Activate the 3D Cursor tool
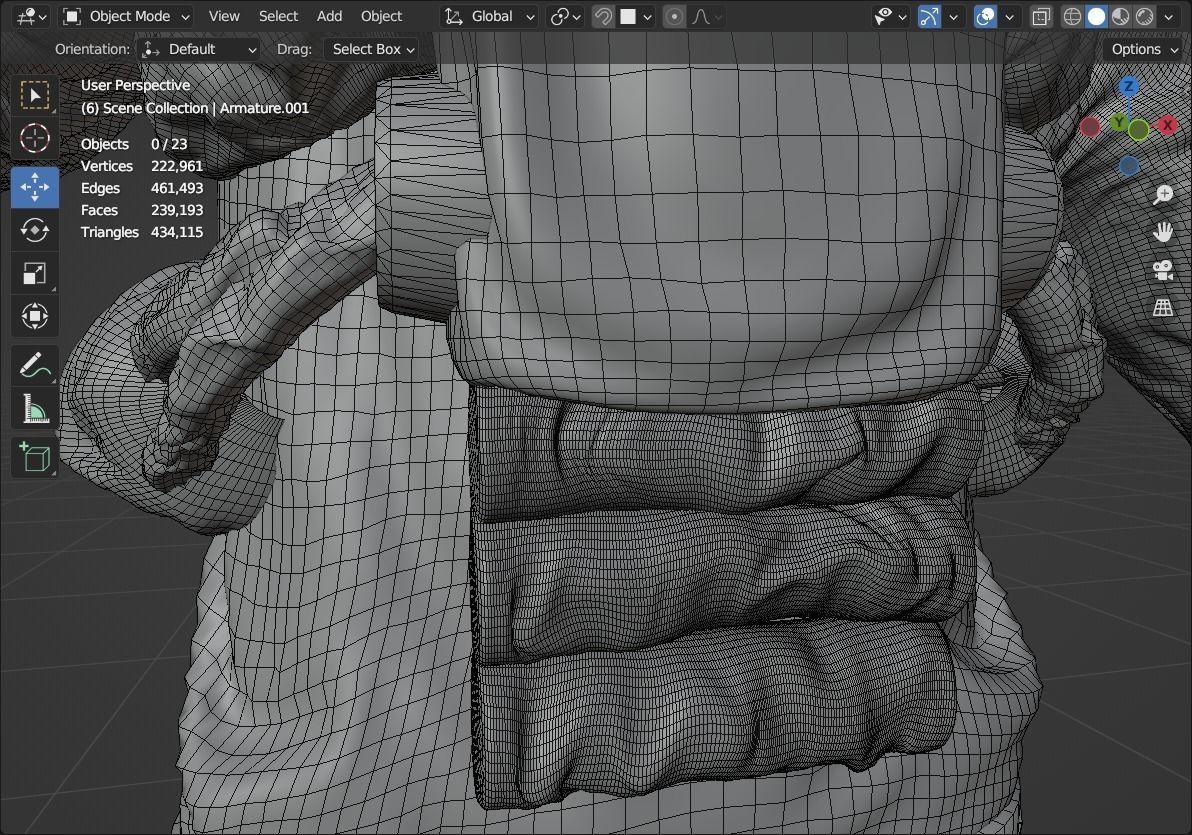Viewport: 1192px width, 835px height. [x=34, y=139]
